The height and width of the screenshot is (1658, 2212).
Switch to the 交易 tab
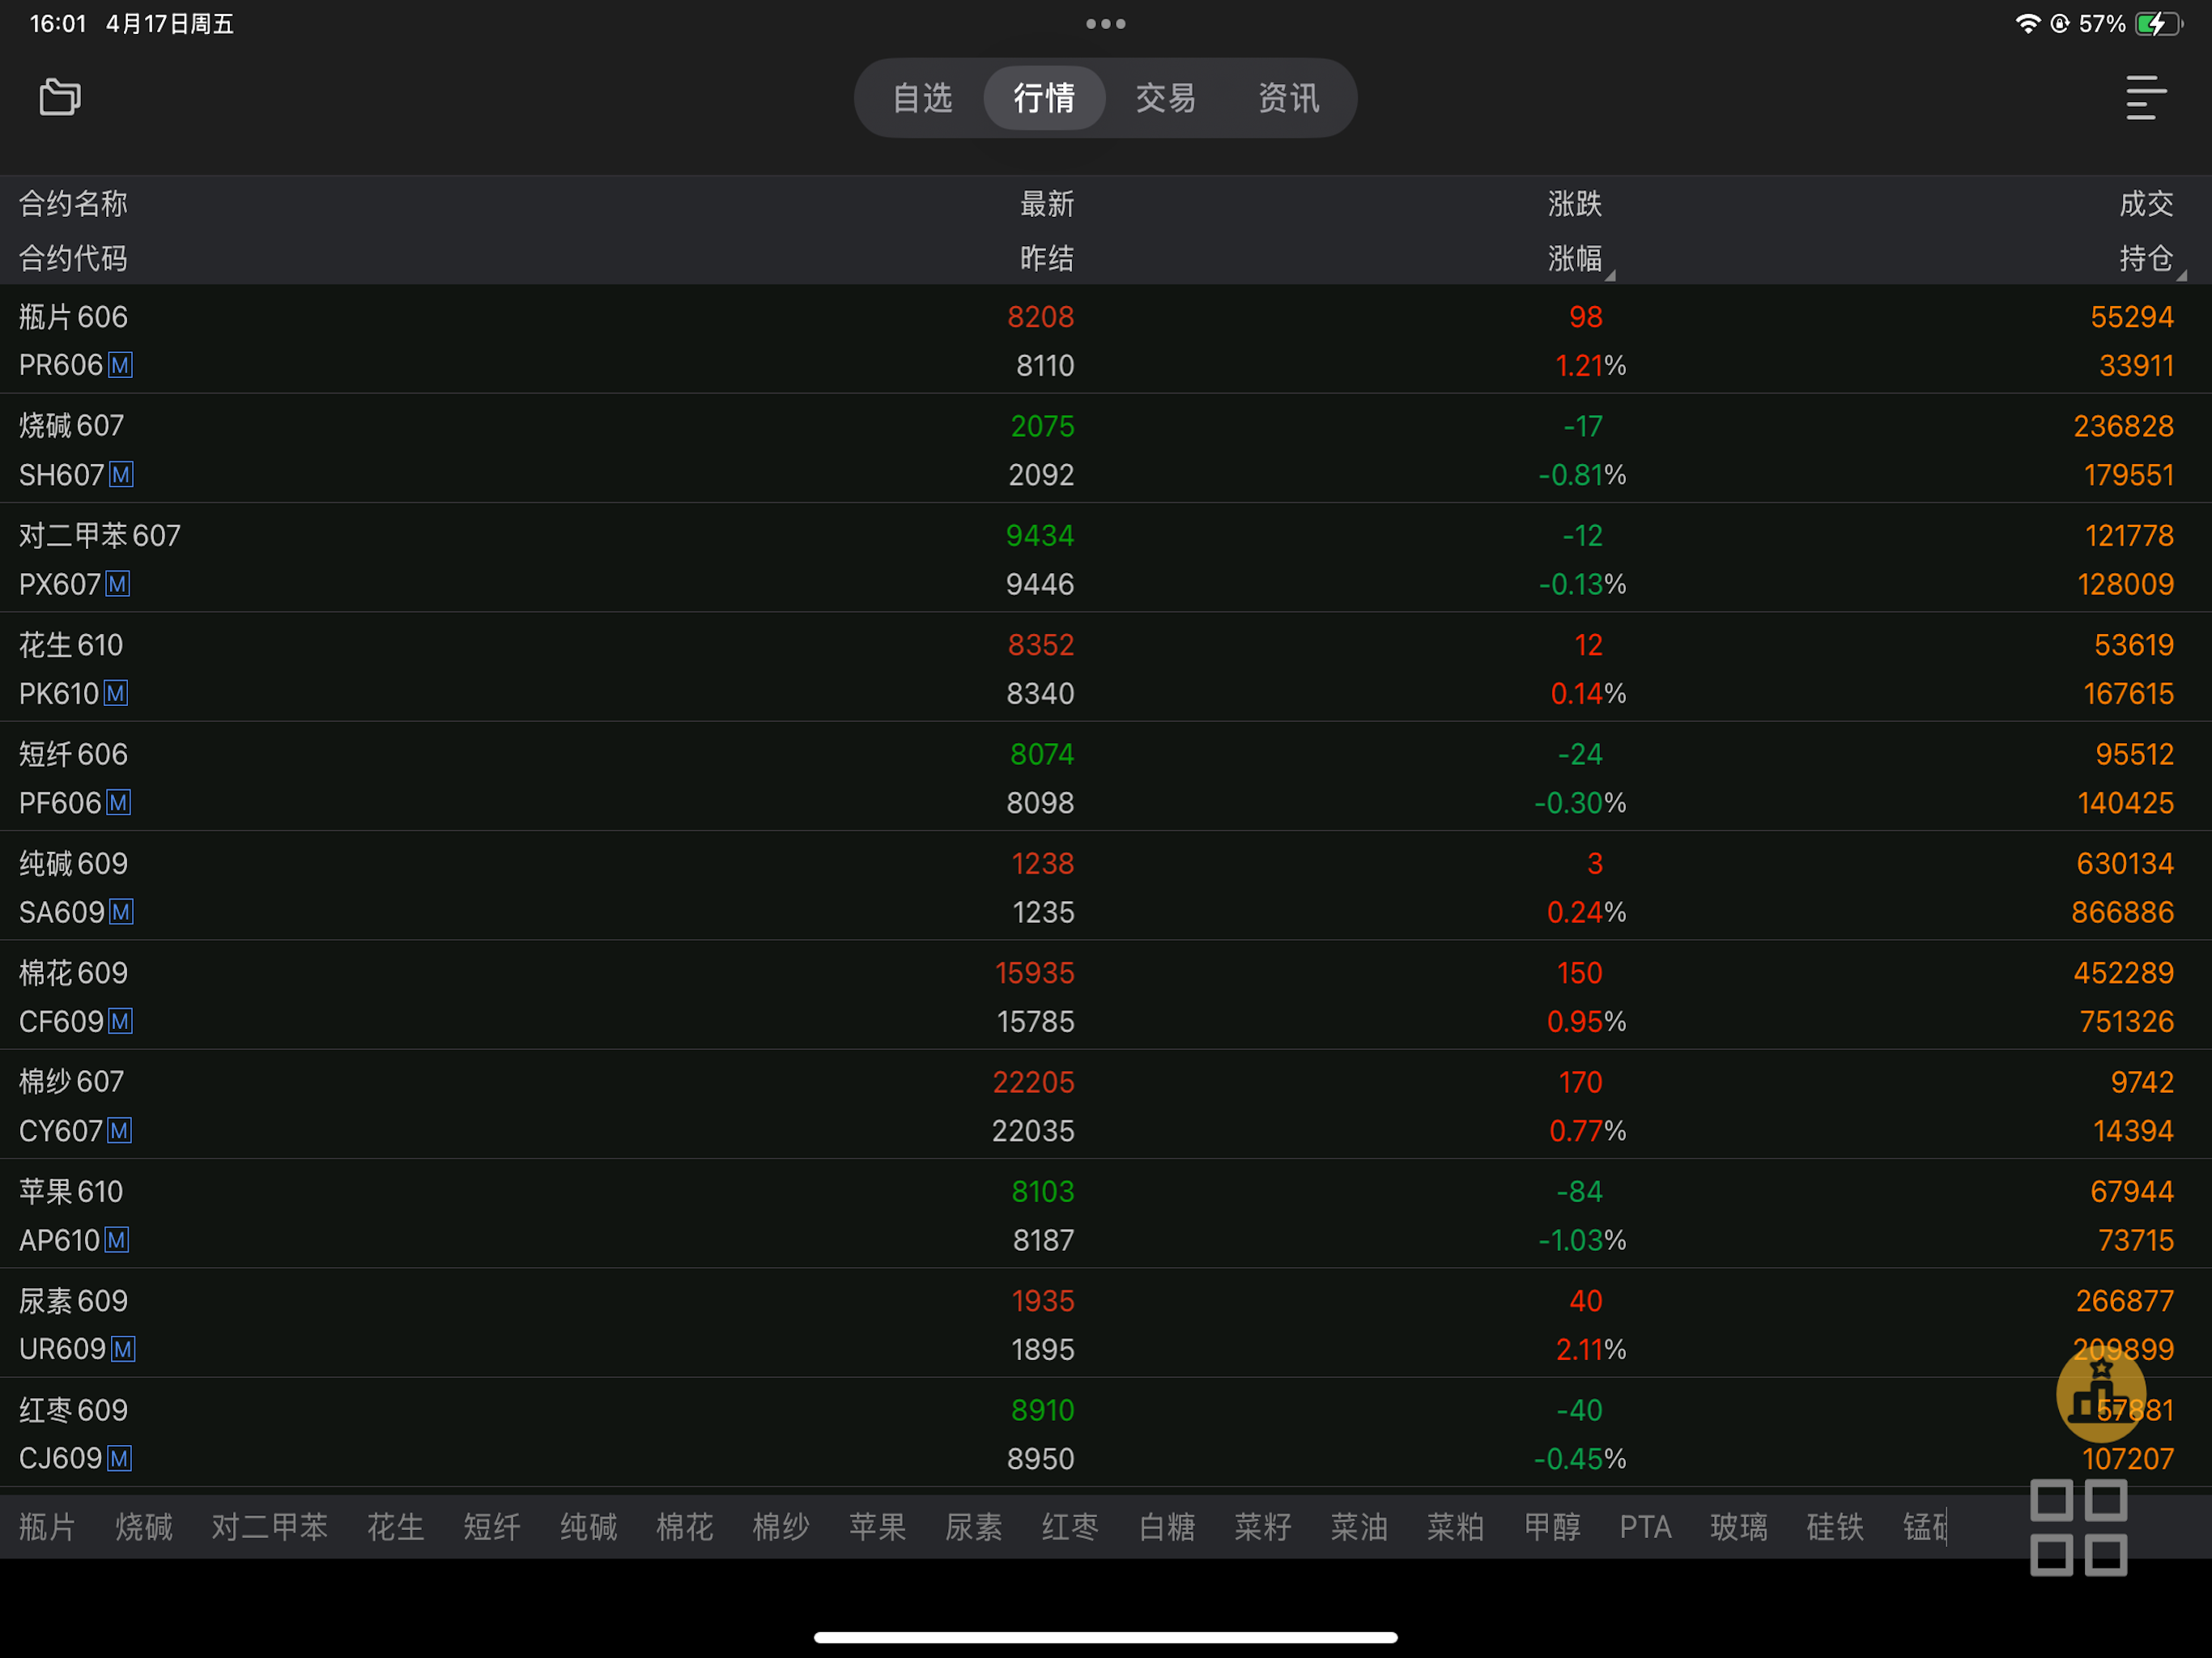click(1166, 98)
